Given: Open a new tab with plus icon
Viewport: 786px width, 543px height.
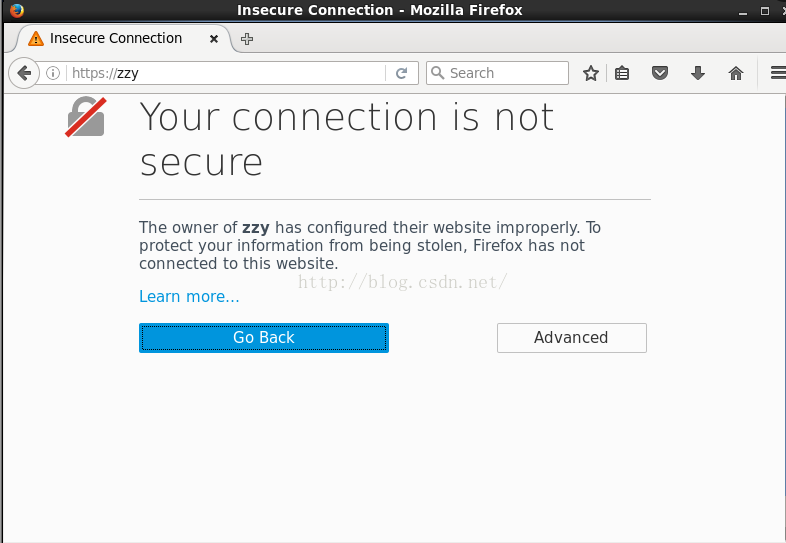Looking at the screenshot, I should pyautogui.click(x=247, y=39).
